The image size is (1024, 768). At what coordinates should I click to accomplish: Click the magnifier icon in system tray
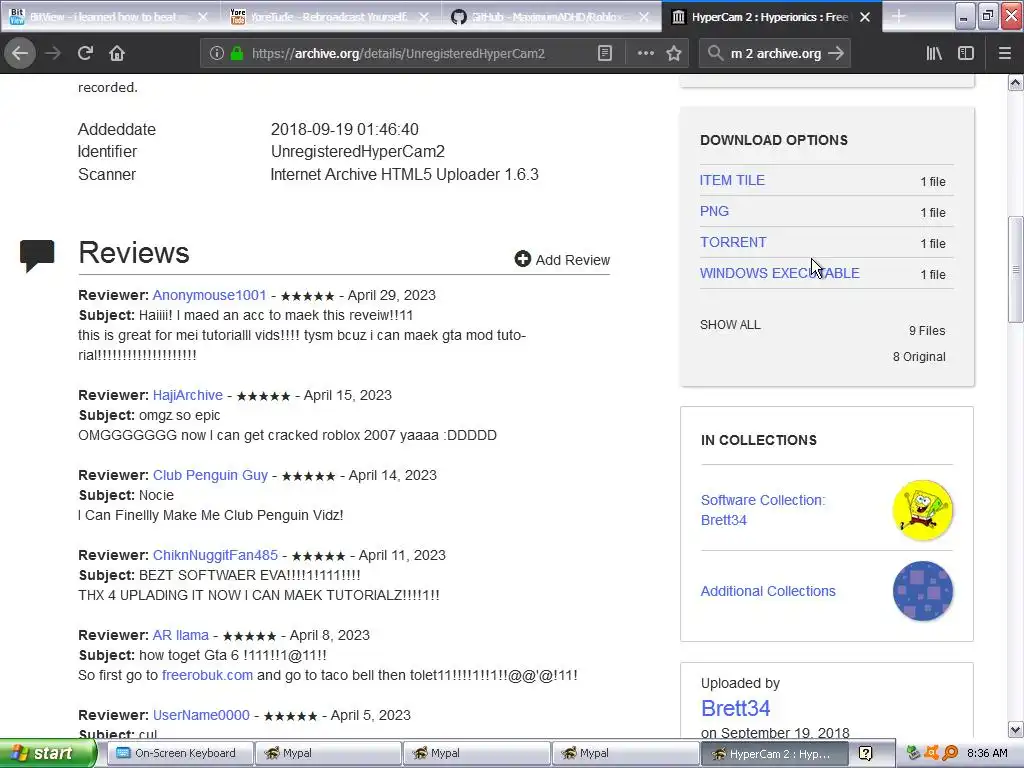coord(950,753)
